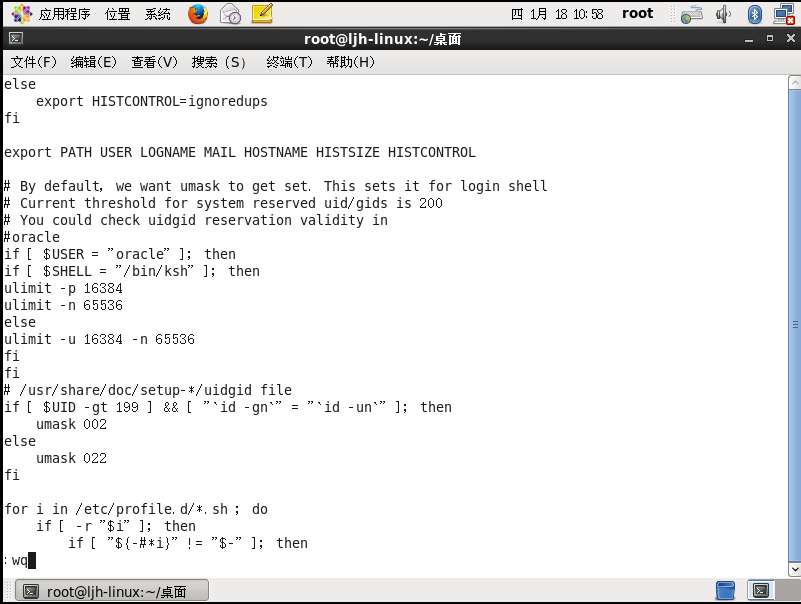Click the terminal title 'root@ljh-linux:~/桌面'
The height and width of the screenshot is (604, 801).
383,39
